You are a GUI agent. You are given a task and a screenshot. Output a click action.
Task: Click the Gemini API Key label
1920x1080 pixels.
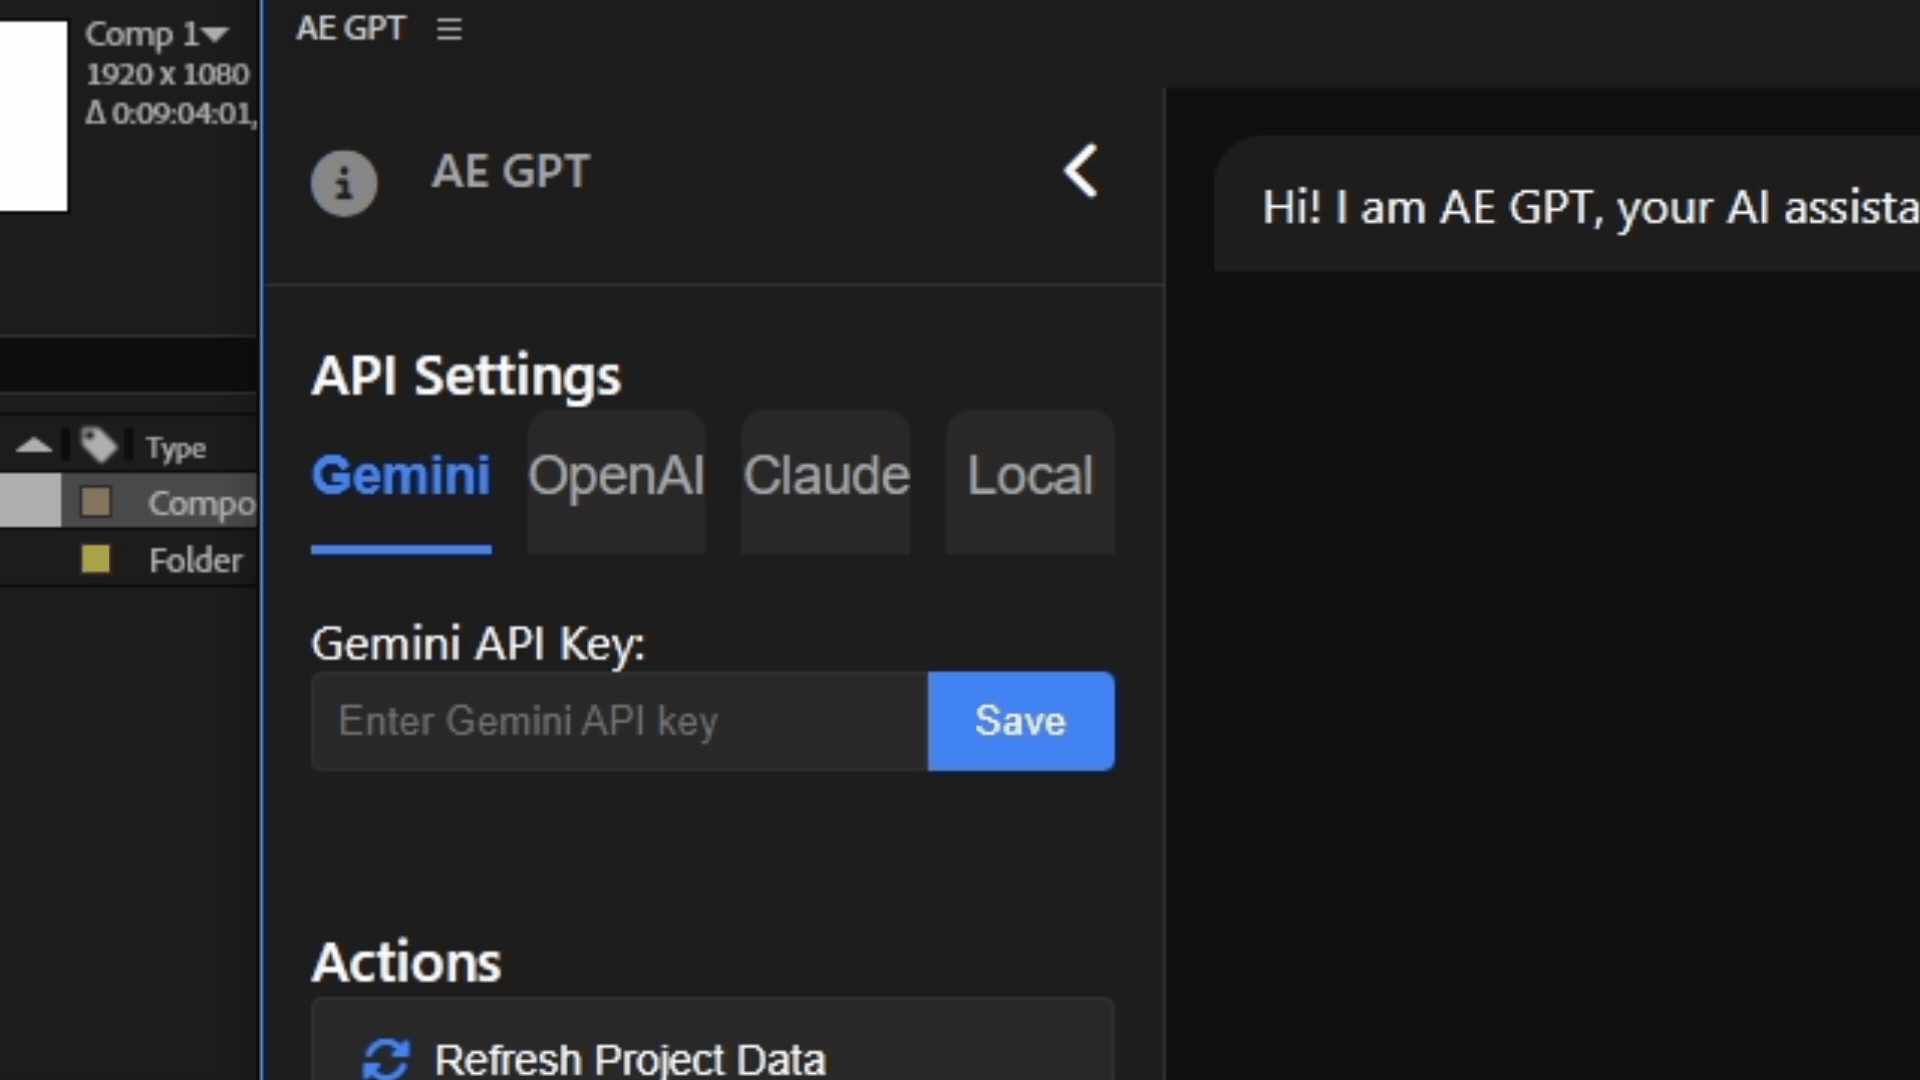tap(478, 643)
